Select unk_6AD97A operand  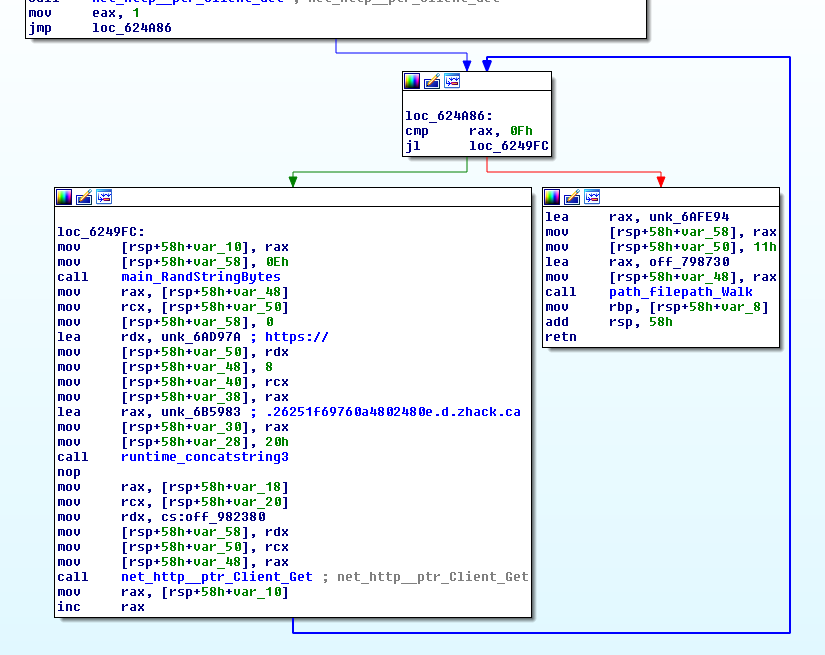(200, 337)
